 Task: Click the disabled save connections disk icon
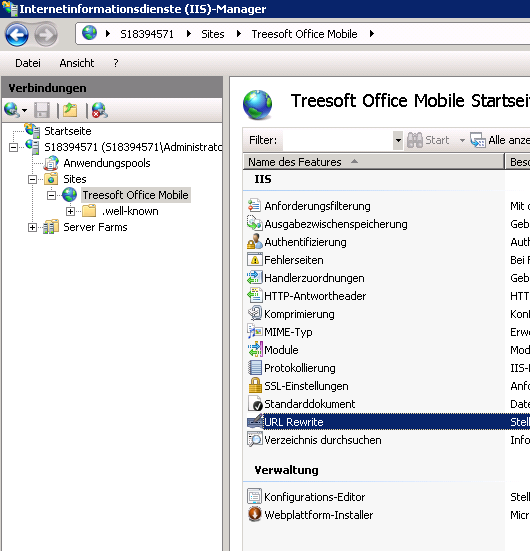click(x=42, y=110)
